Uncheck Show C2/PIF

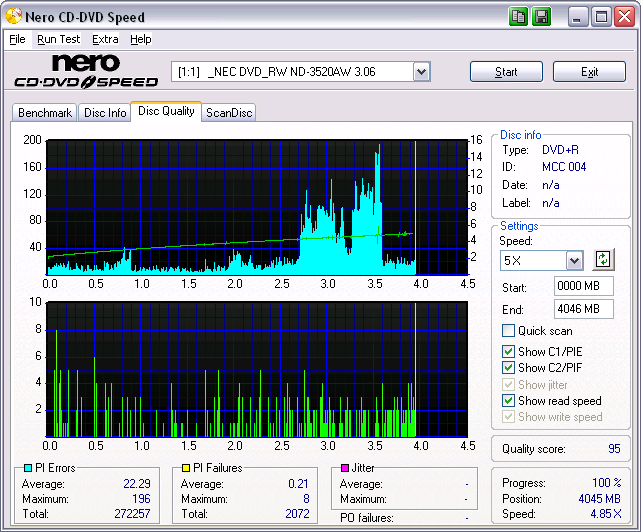coord(508,368)
